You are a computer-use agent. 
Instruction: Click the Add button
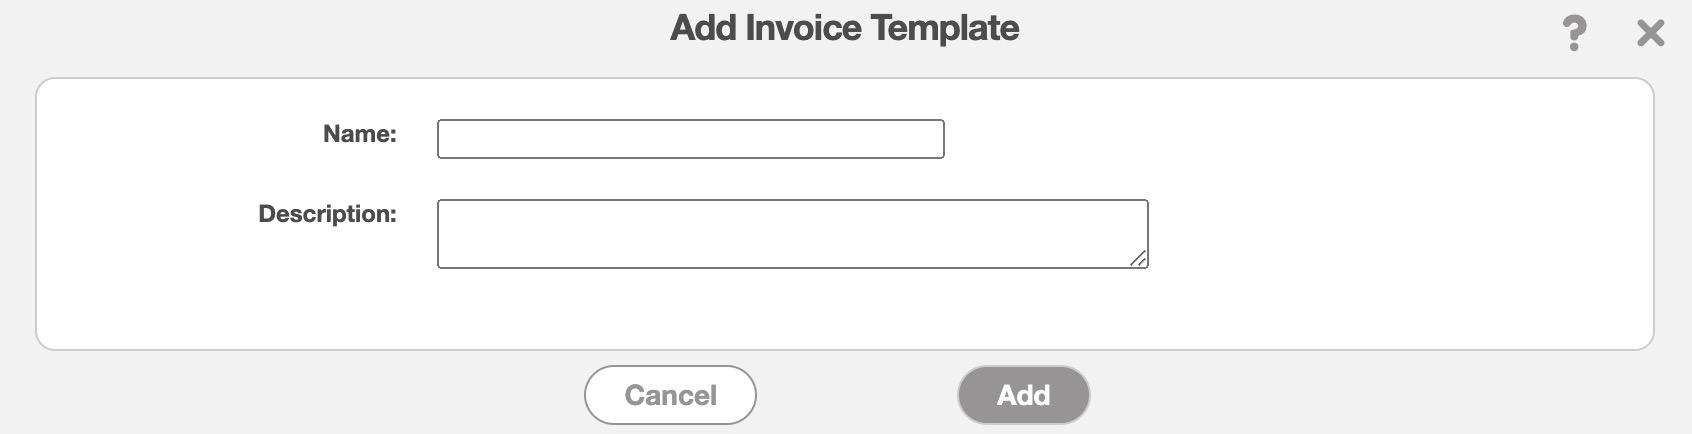click(x=1023, y=395)
